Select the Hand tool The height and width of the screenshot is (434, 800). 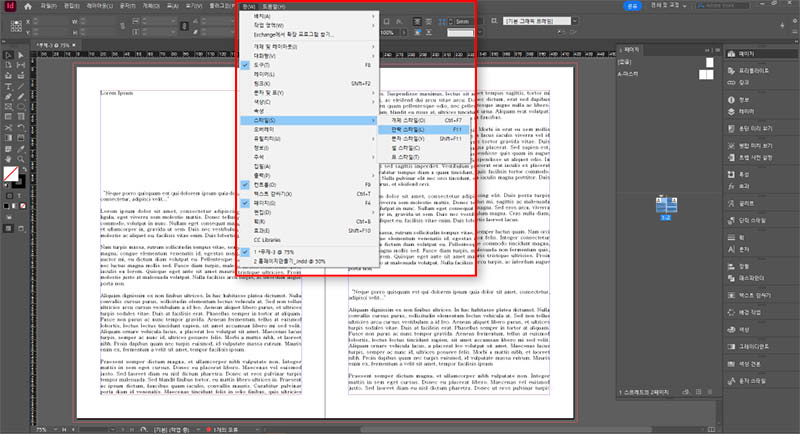coord(9,159)
